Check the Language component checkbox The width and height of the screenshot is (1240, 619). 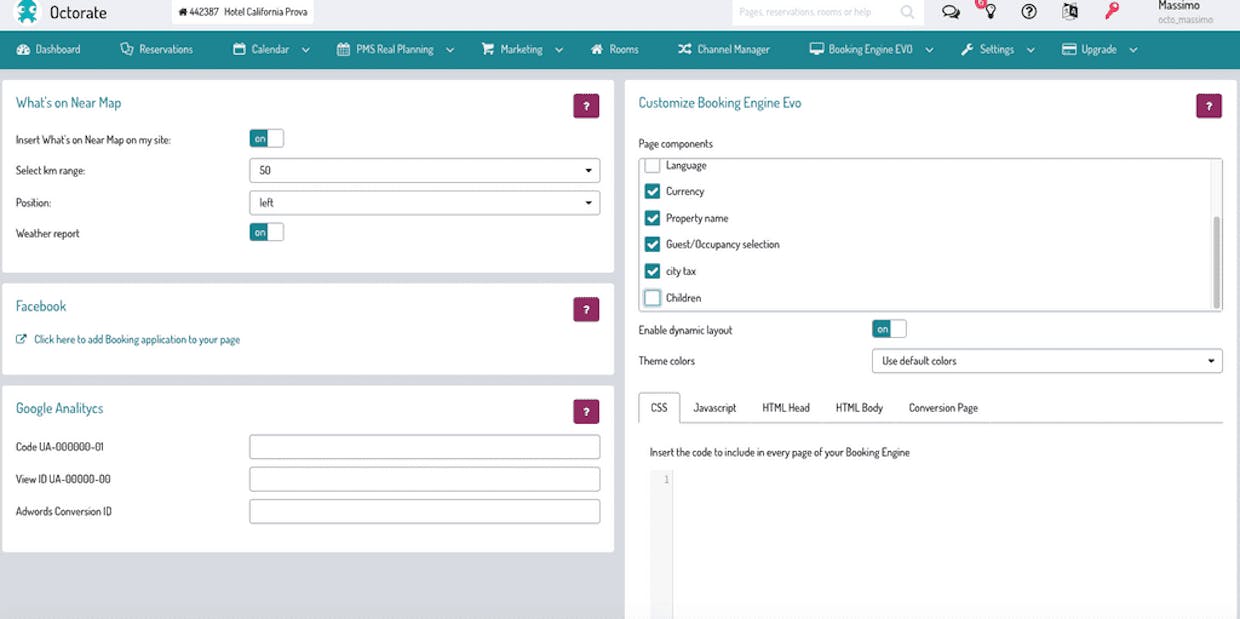point(653,166)
